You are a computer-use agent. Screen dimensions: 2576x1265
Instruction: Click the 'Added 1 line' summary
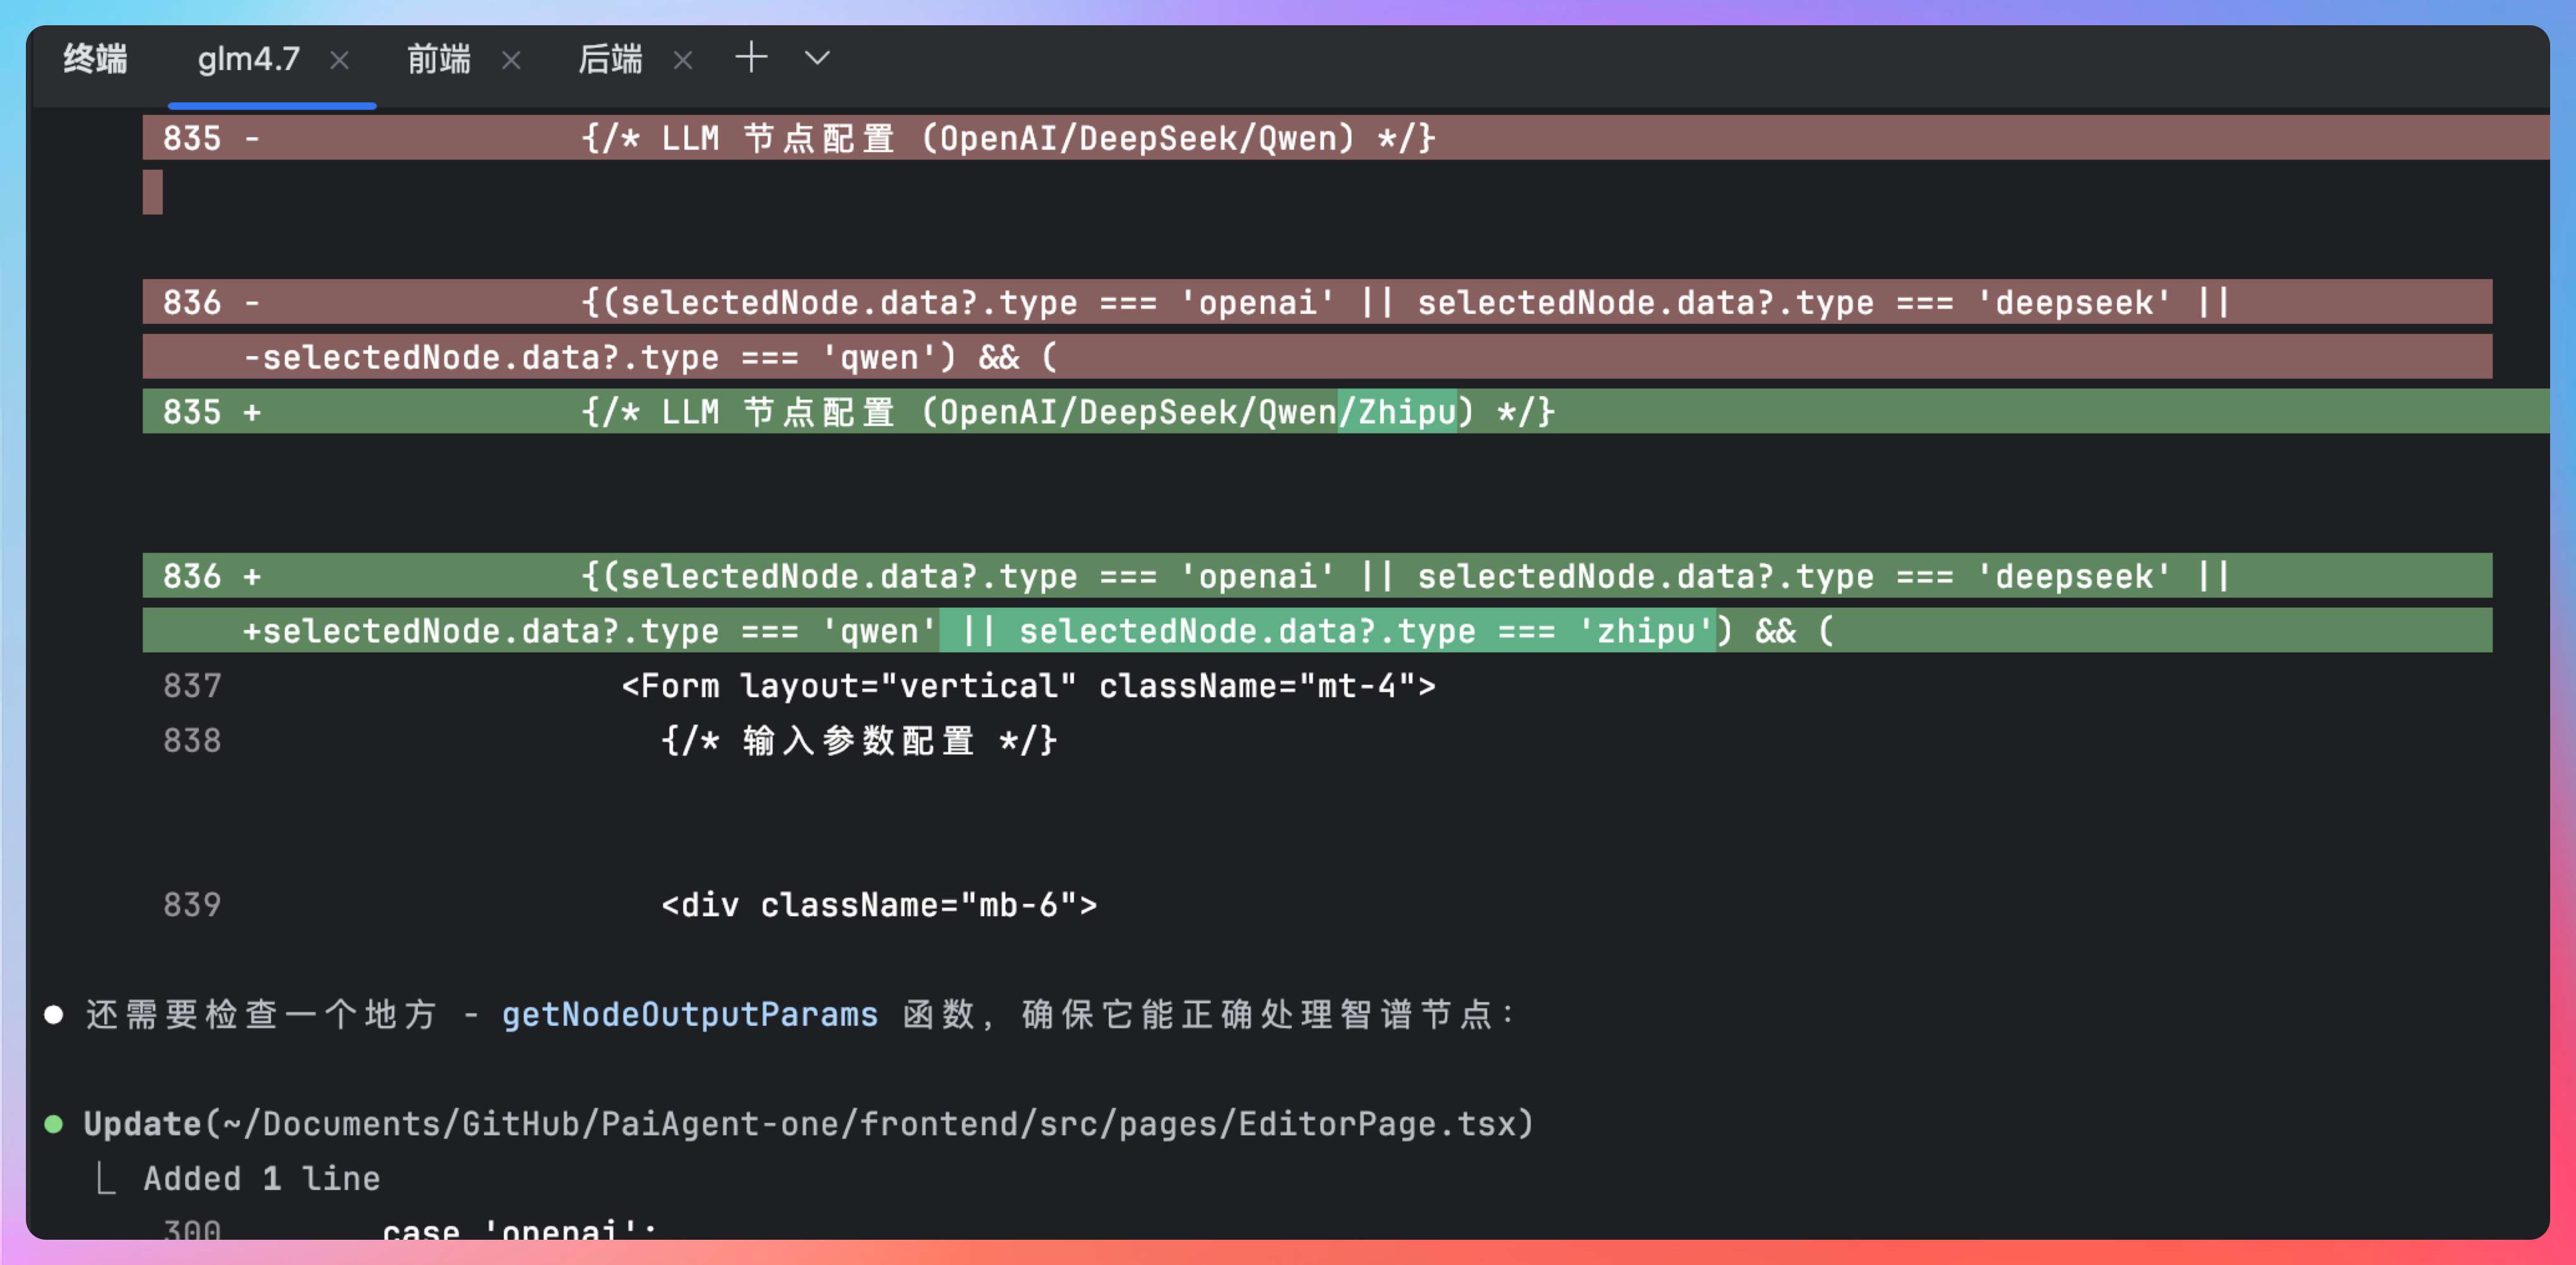tap(261, 1178)
